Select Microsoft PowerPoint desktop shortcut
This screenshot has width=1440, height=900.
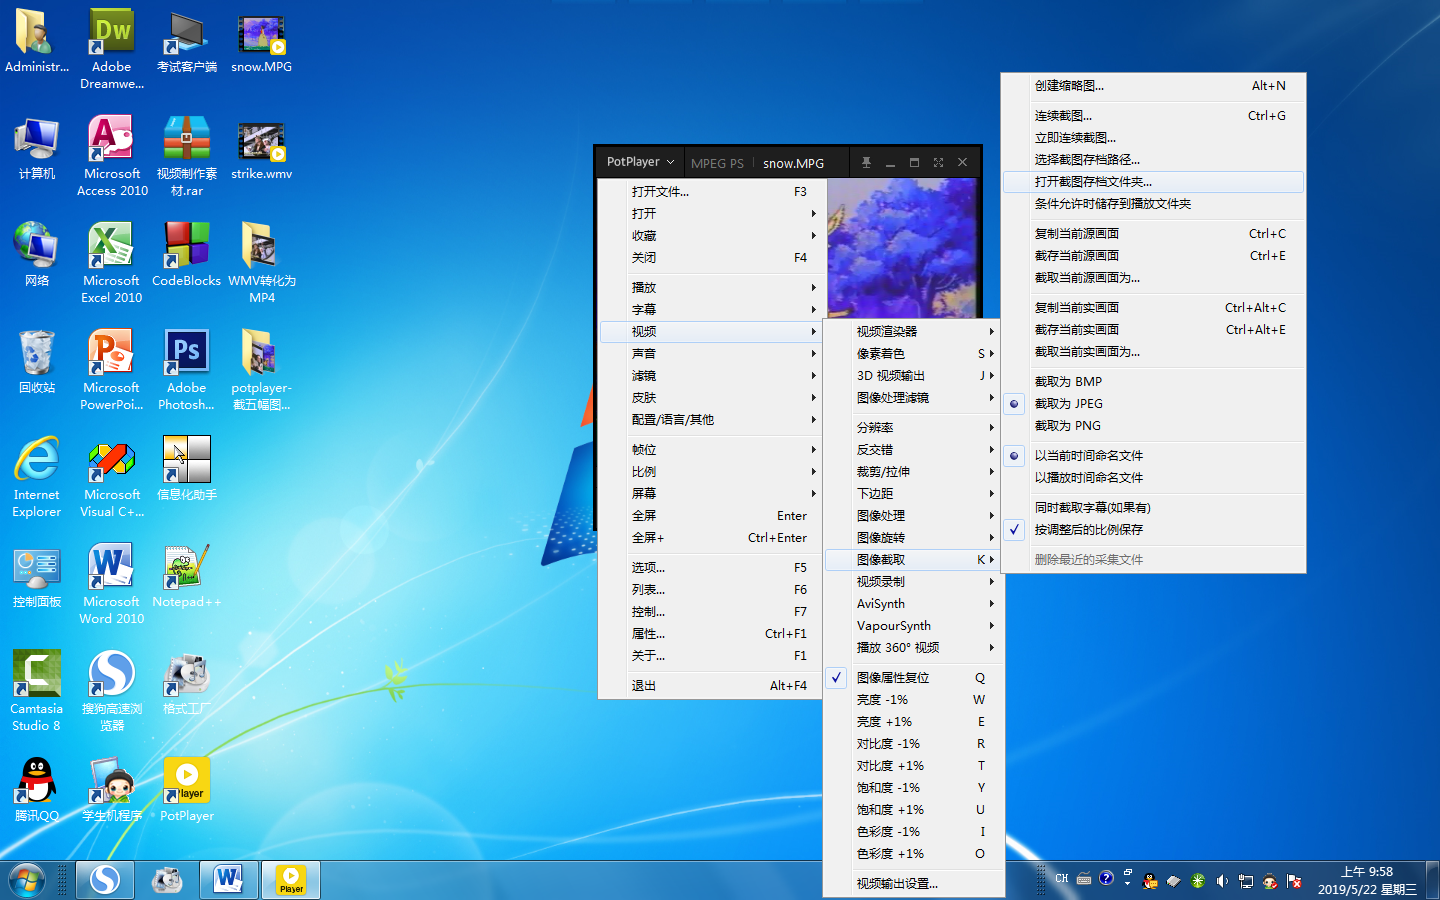coord(112,370)
